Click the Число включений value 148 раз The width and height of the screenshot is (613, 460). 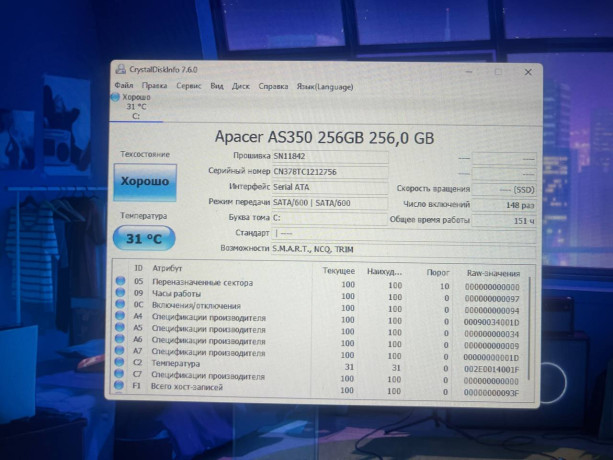click(504, 205)
